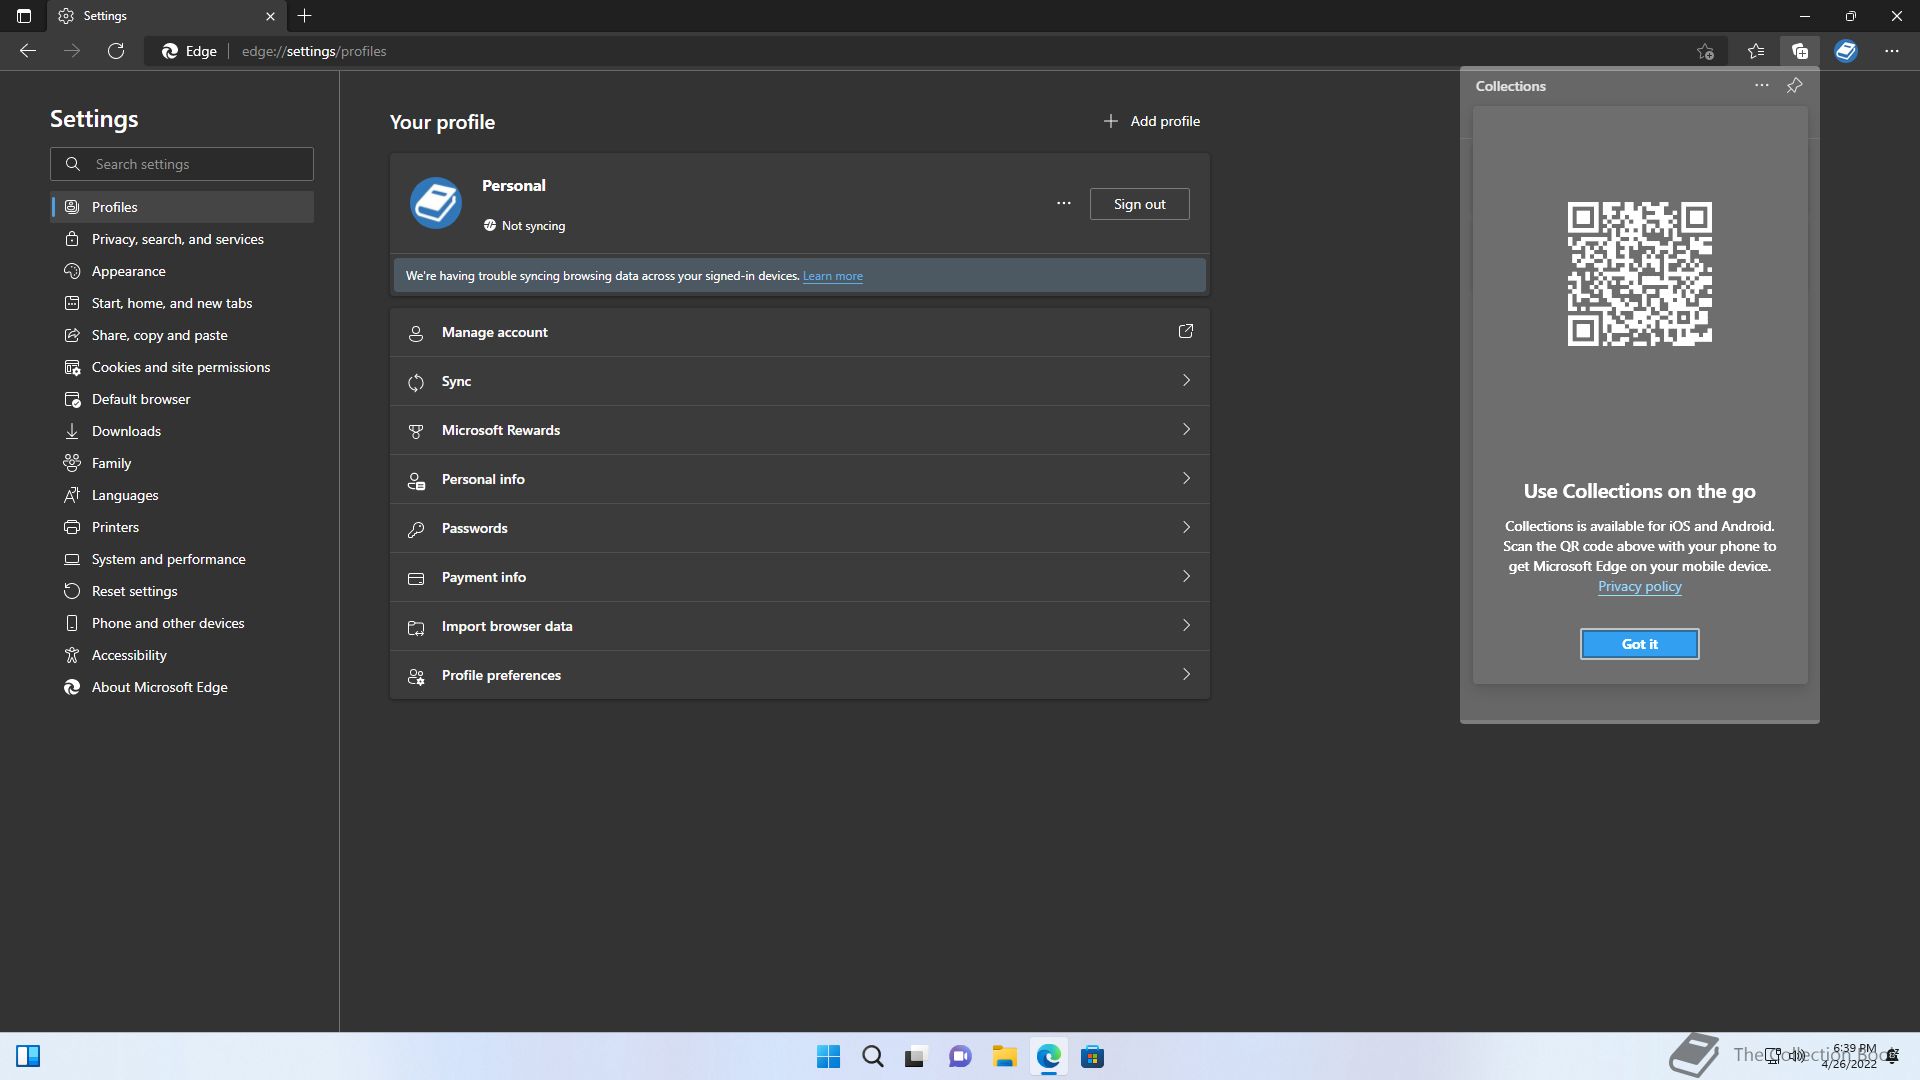
Task: Expand Payment info row
Action: coord(800,577)
